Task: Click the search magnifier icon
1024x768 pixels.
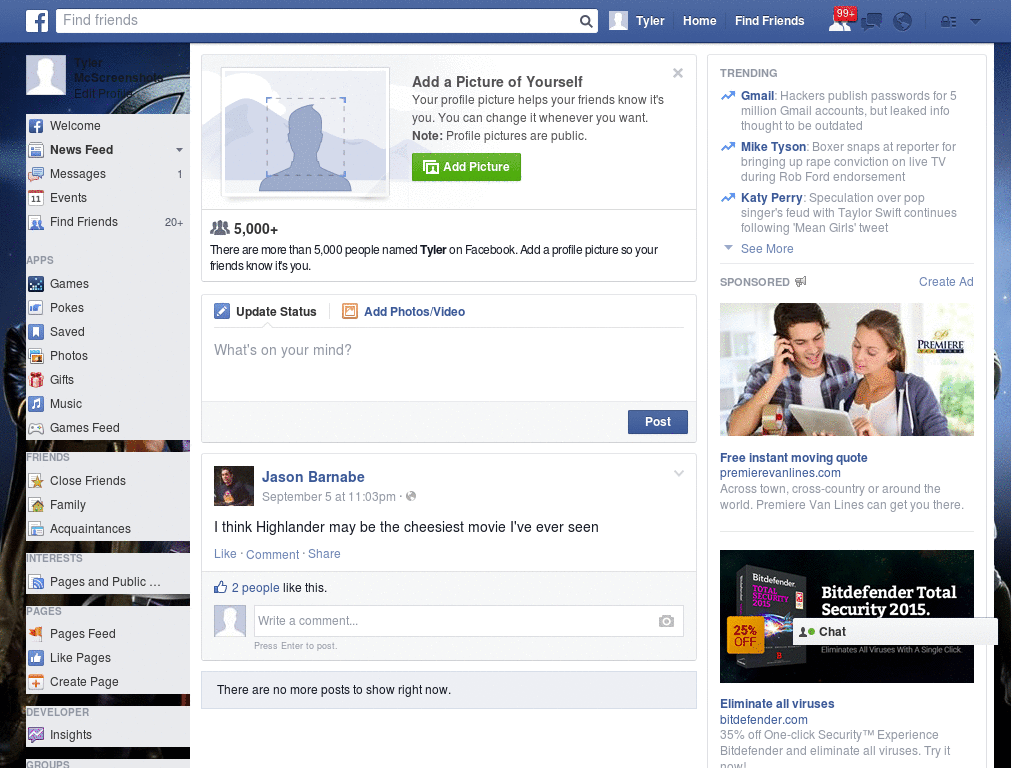Action: (x=586, y=21)
